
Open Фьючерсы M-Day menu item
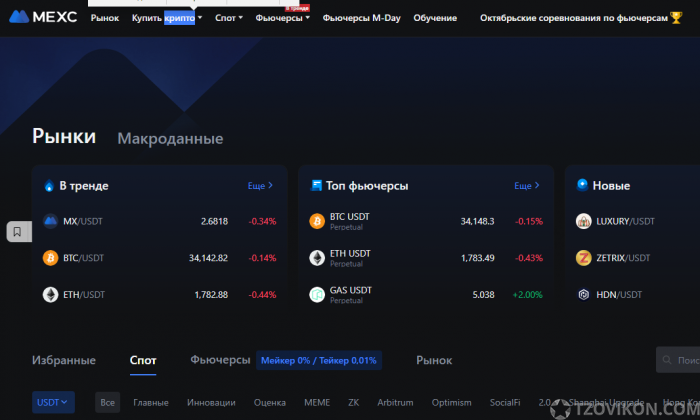pyautogui.click(x=362, y=18)
